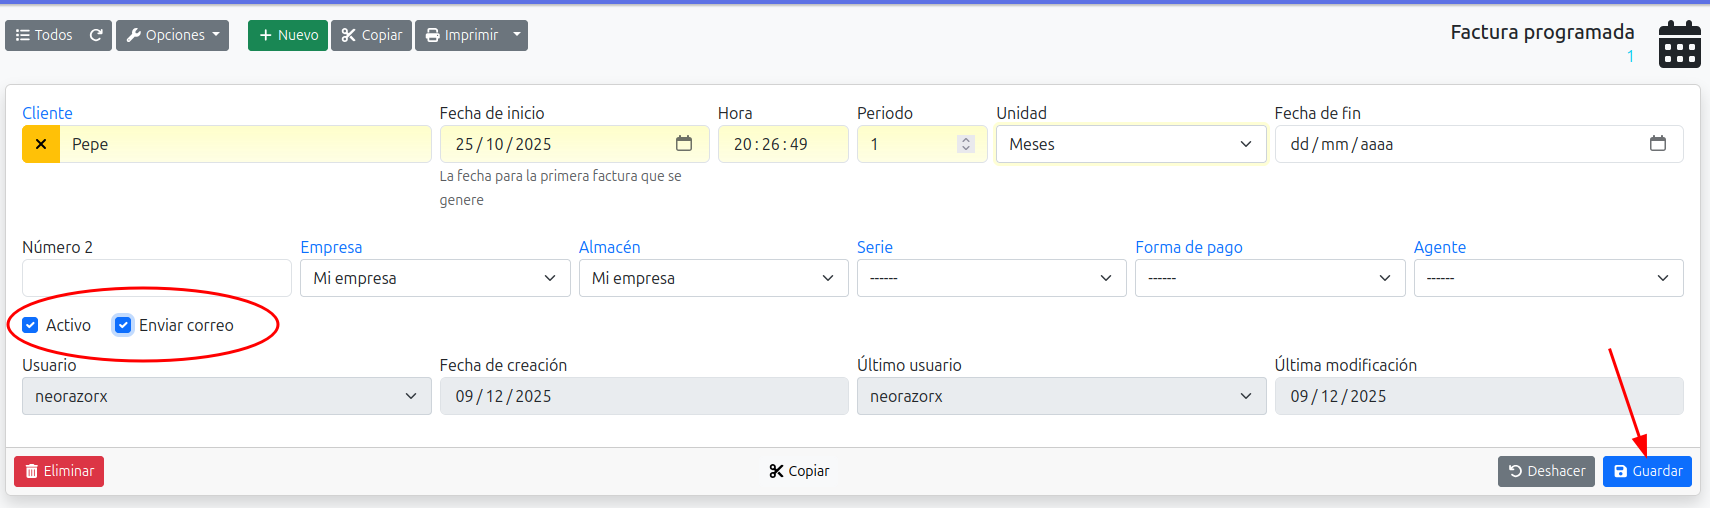Open the Forma de pago dropdown
Screen dimensions: 1710x508
pos(1269,278)
